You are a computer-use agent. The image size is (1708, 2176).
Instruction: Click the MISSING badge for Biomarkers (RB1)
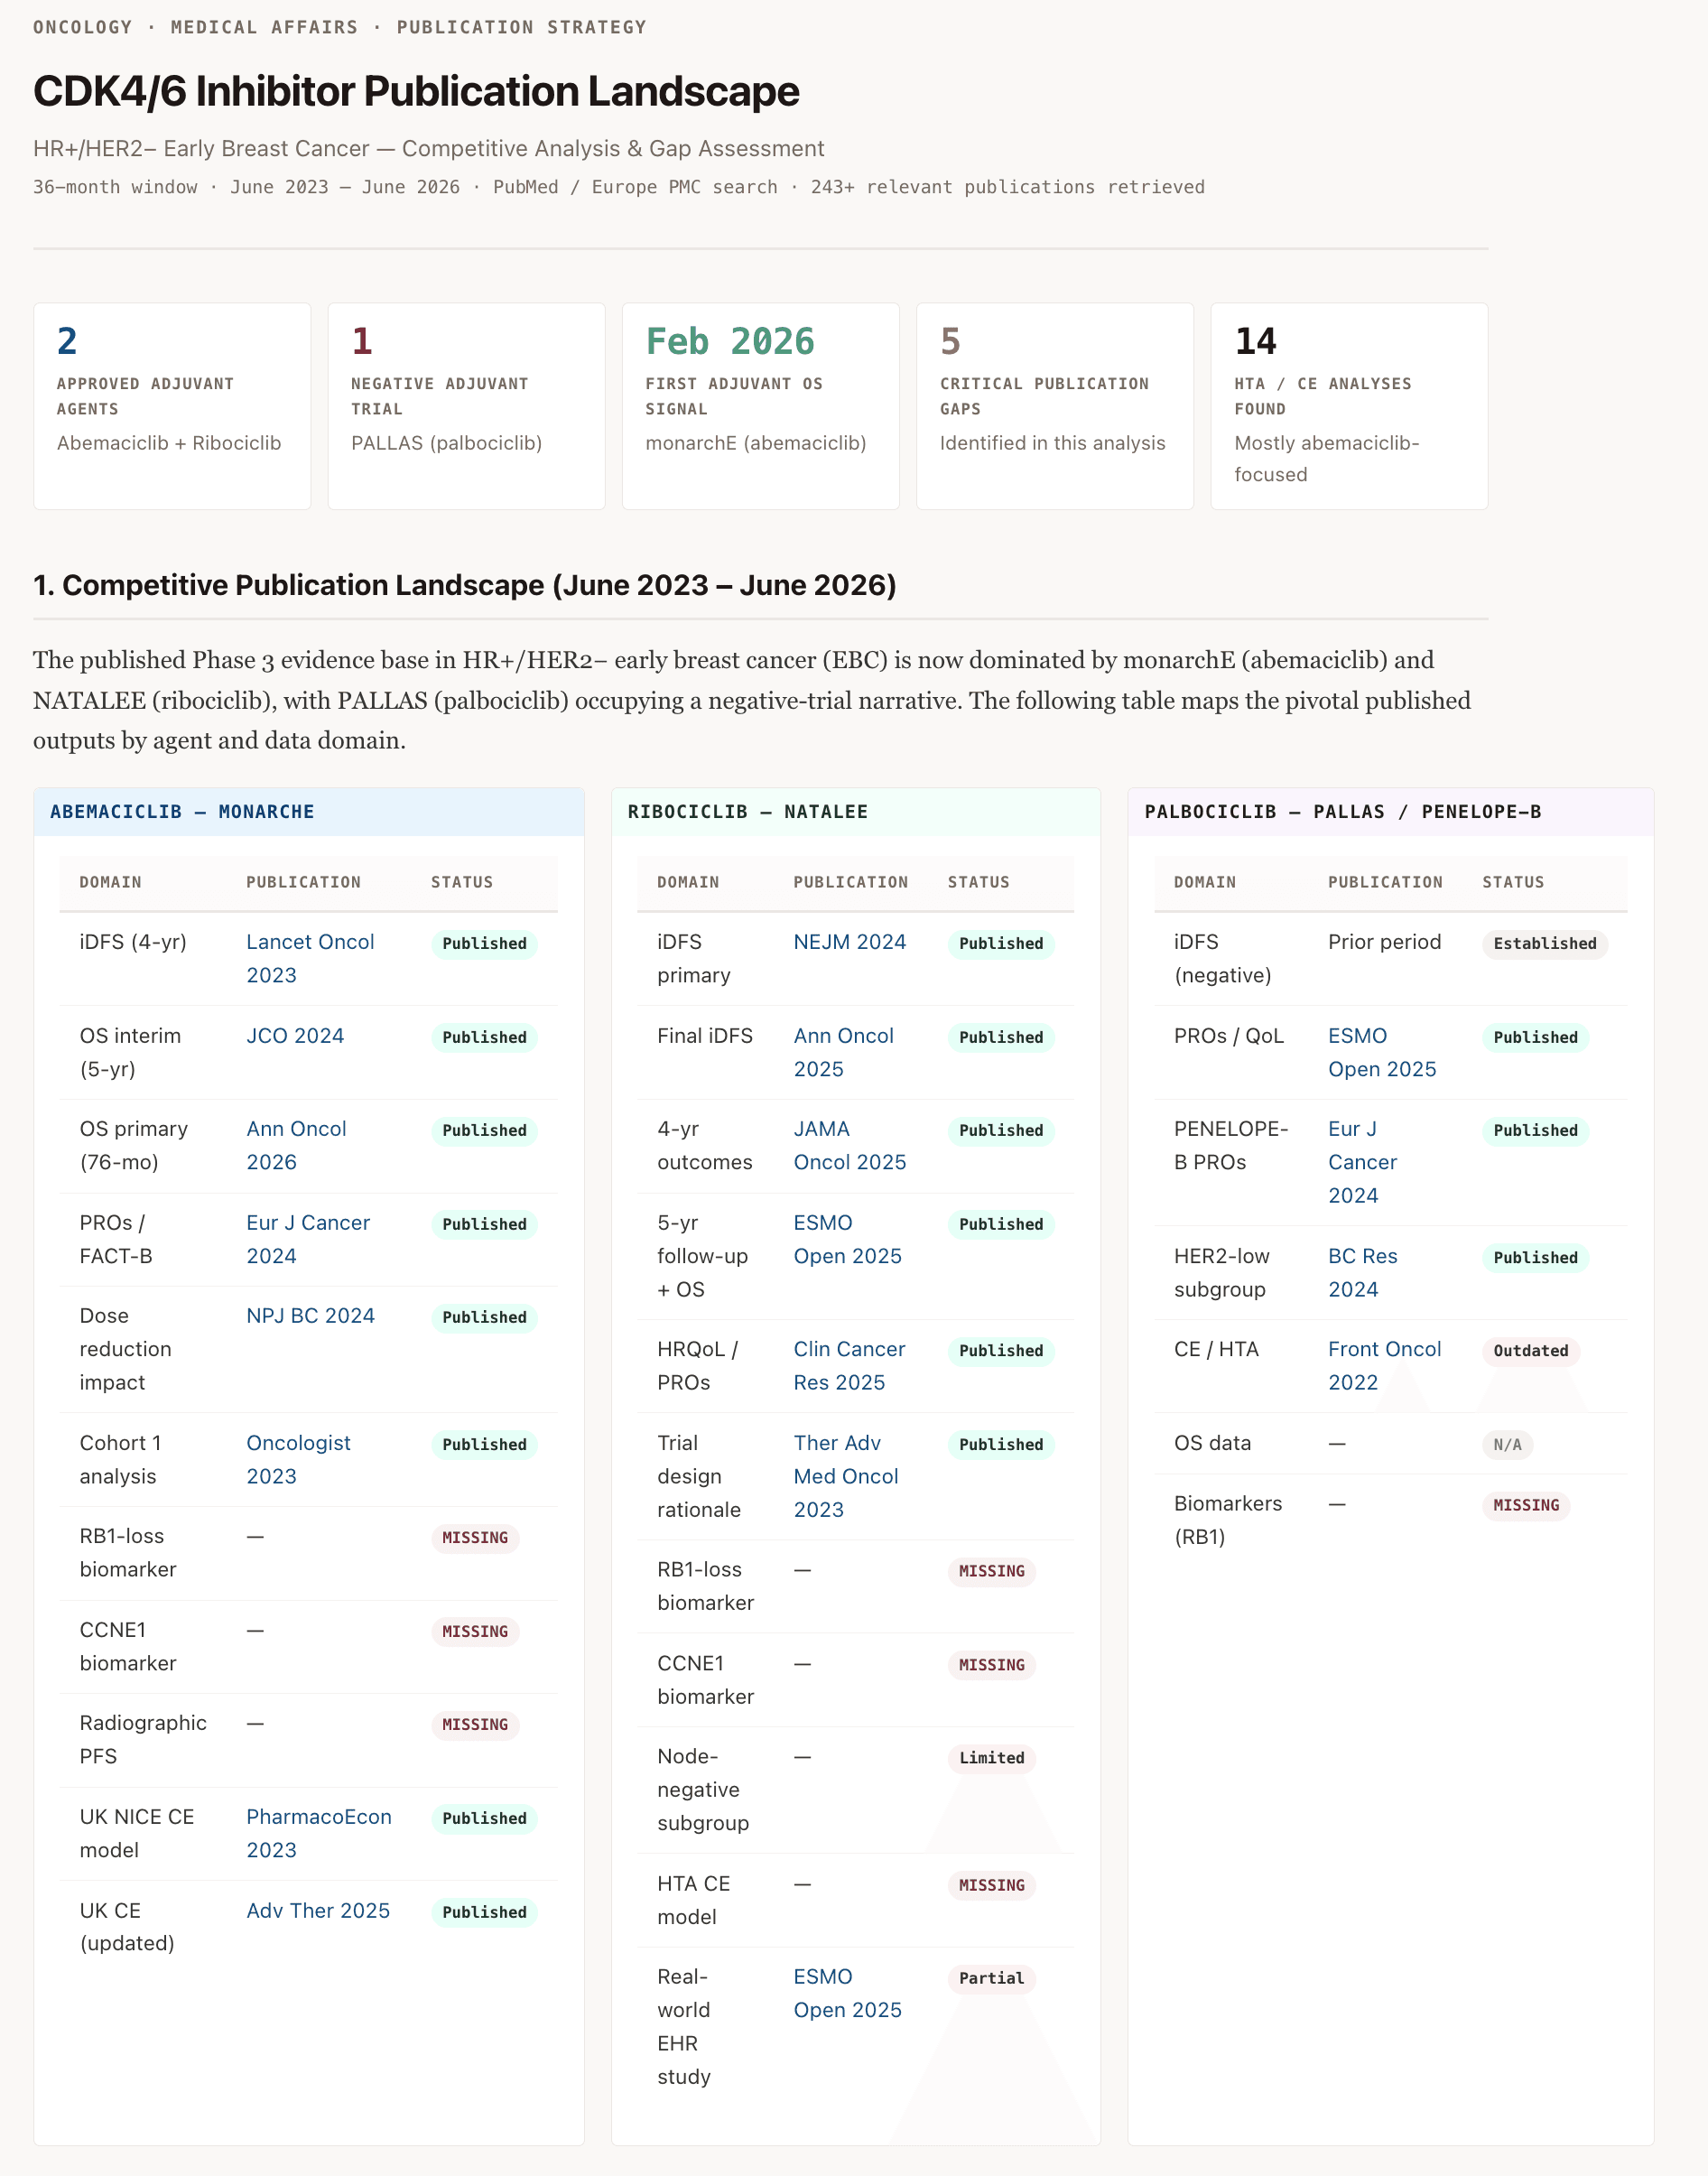1525,1506
